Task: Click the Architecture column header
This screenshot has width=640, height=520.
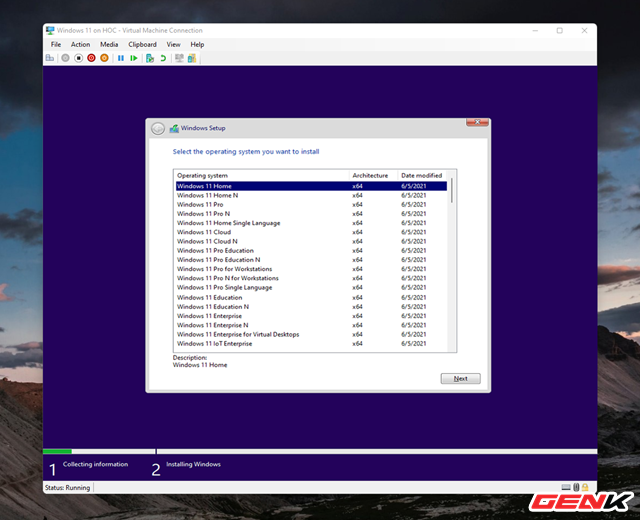Action: 373,176
